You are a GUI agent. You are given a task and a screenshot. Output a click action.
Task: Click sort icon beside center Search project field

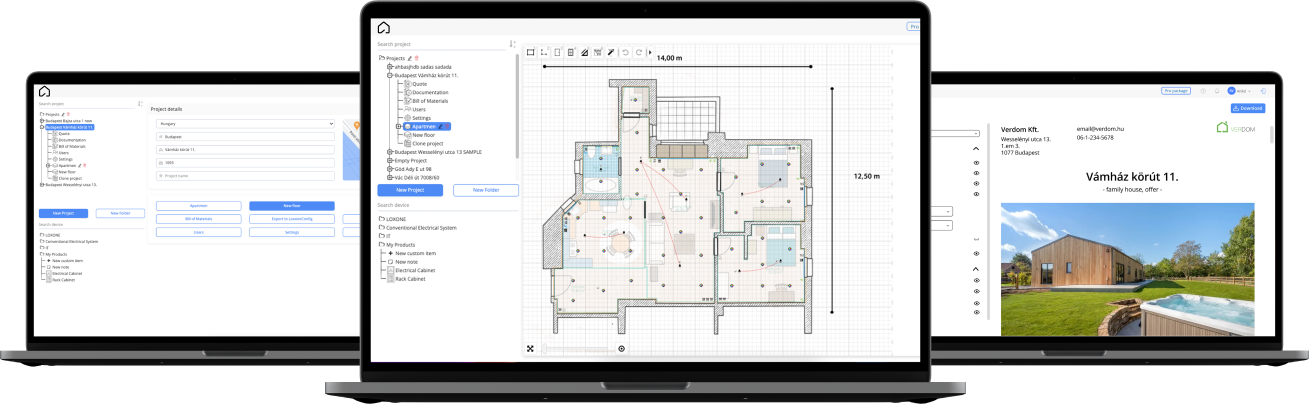(512, 44)
